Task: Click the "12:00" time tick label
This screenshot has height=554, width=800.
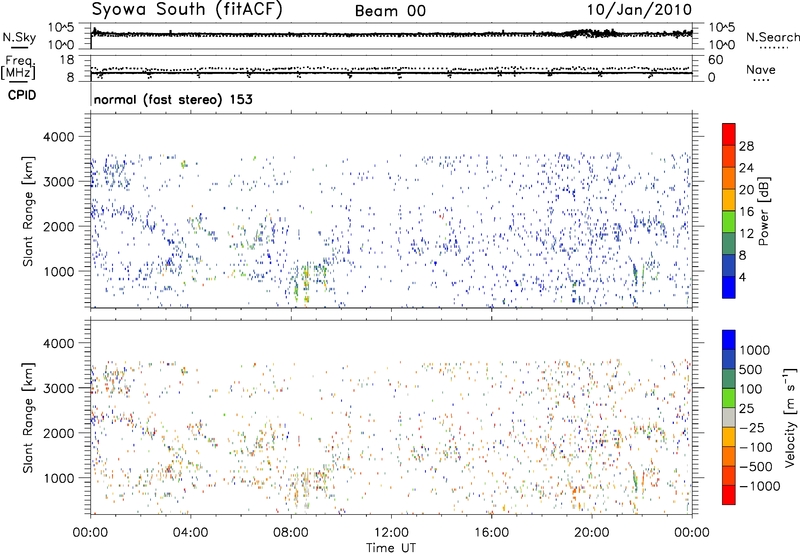Action: coord(391,533)
